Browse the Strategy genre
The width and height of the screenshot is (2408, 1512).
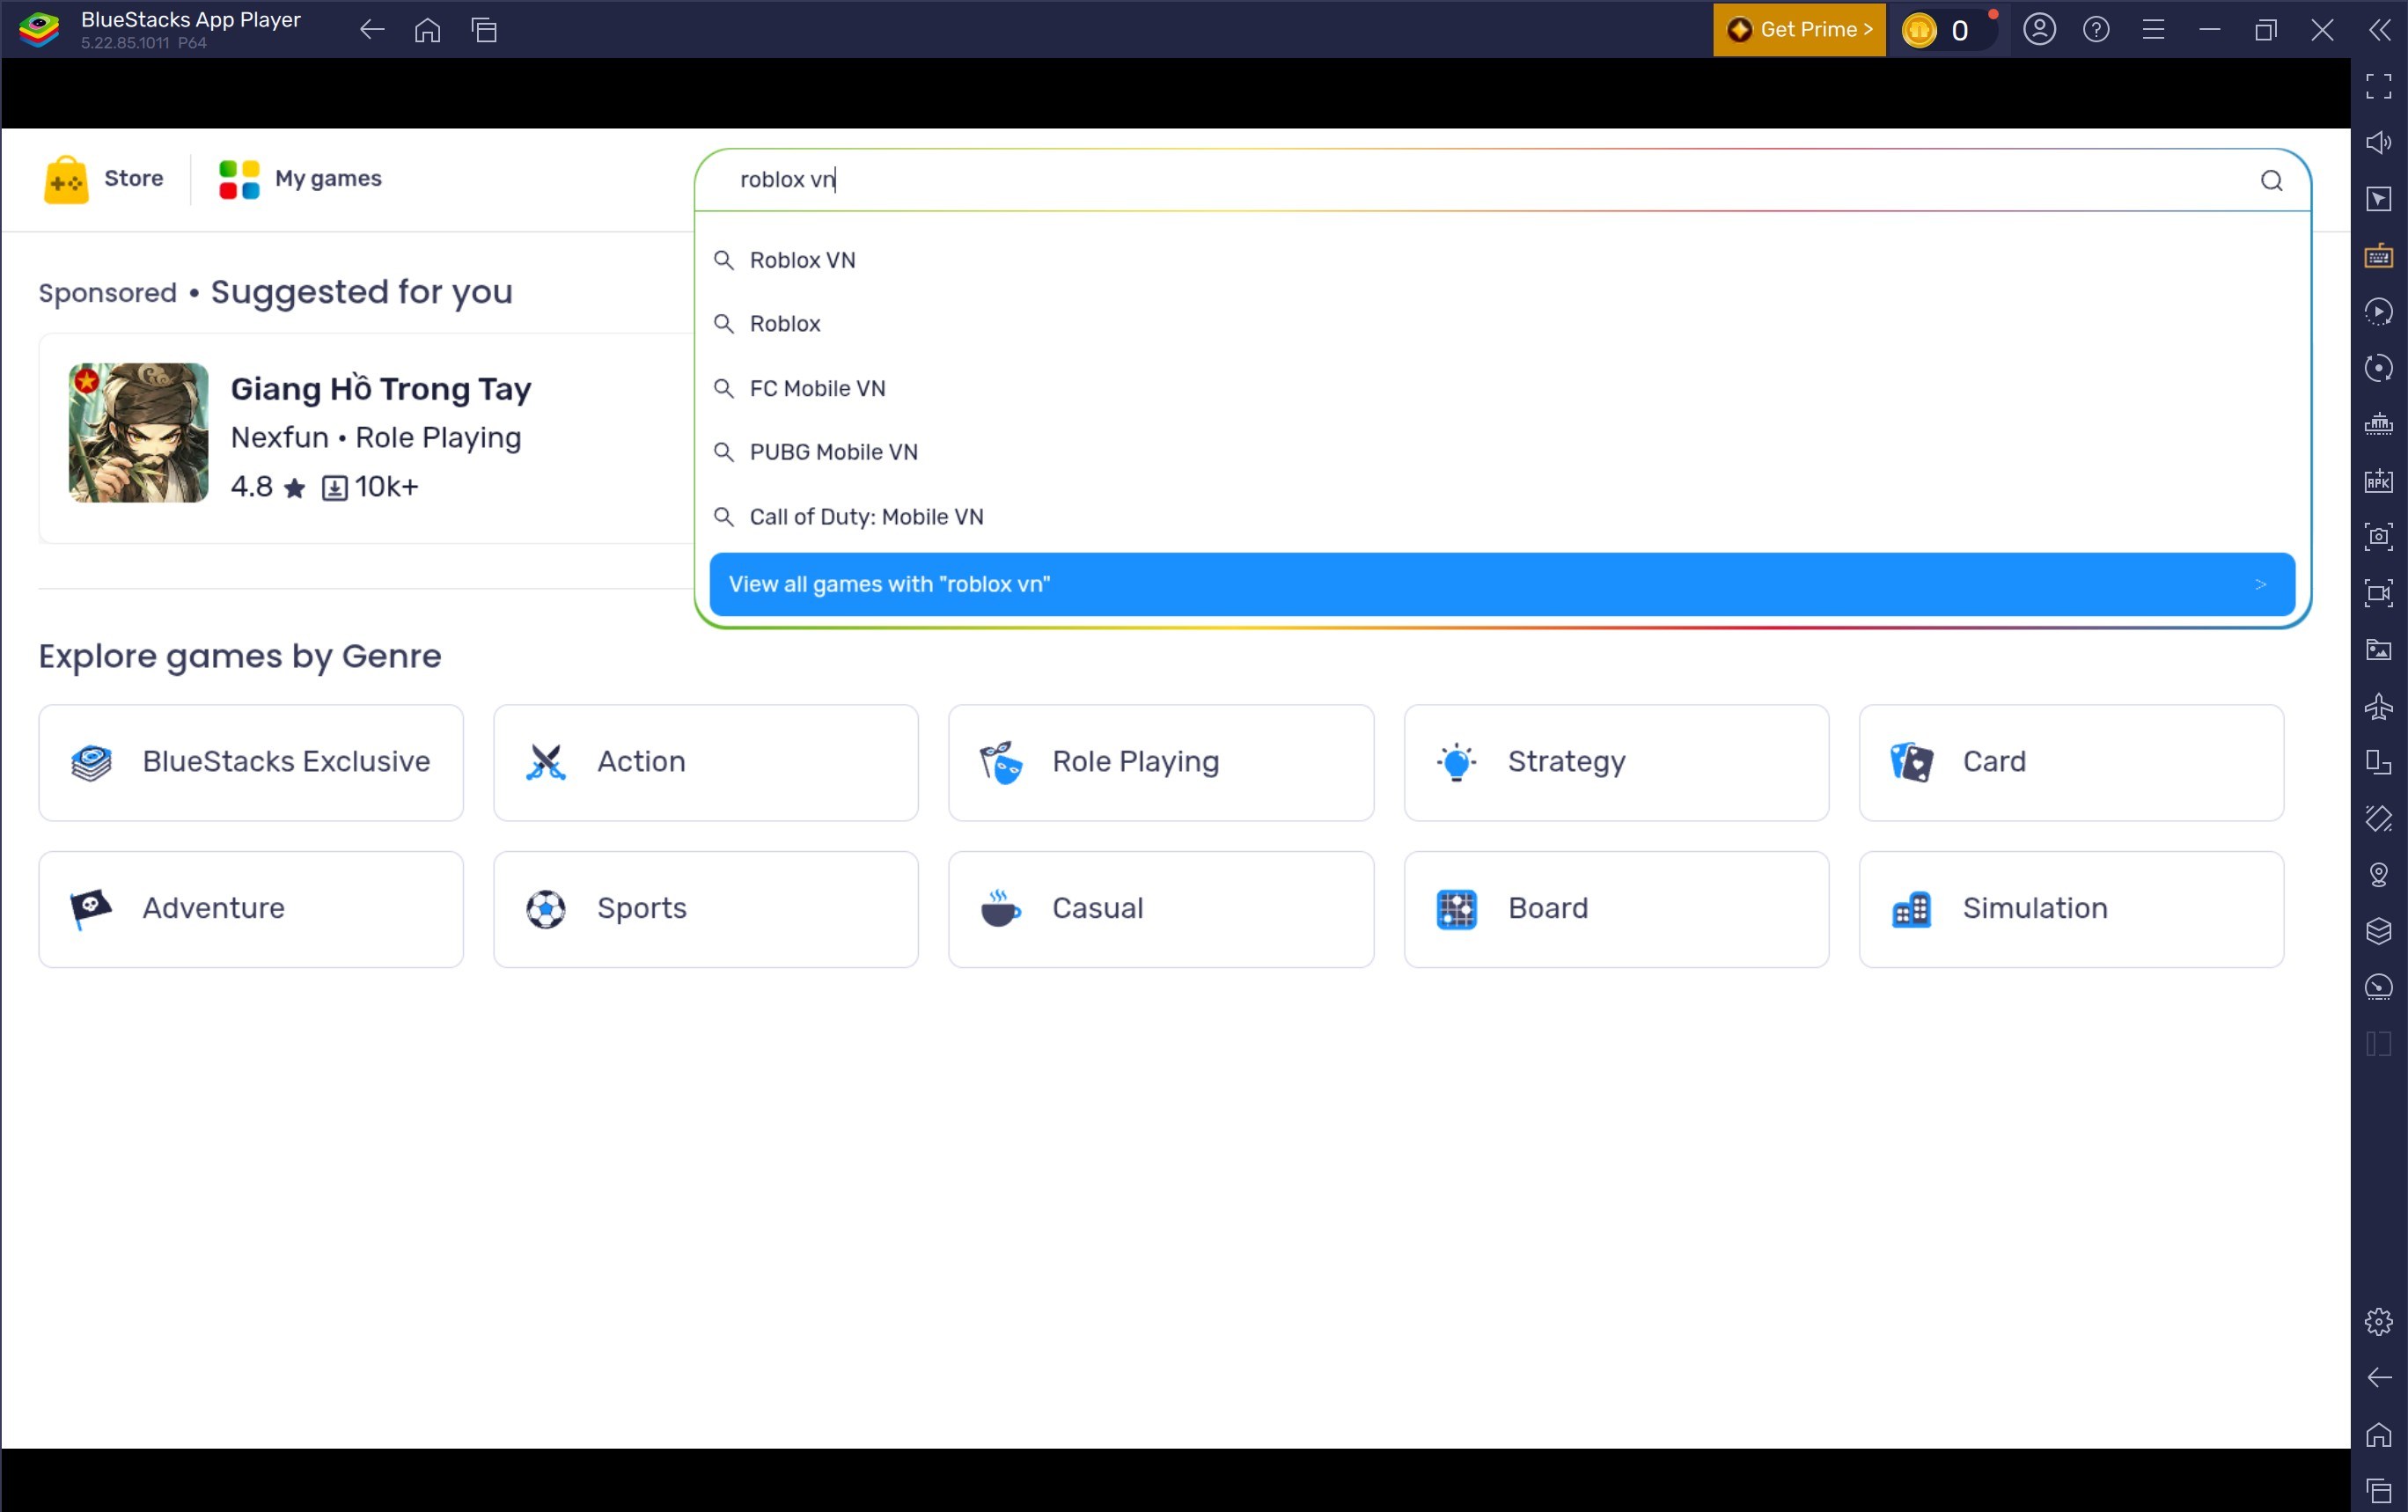[x=1616, y=762]
